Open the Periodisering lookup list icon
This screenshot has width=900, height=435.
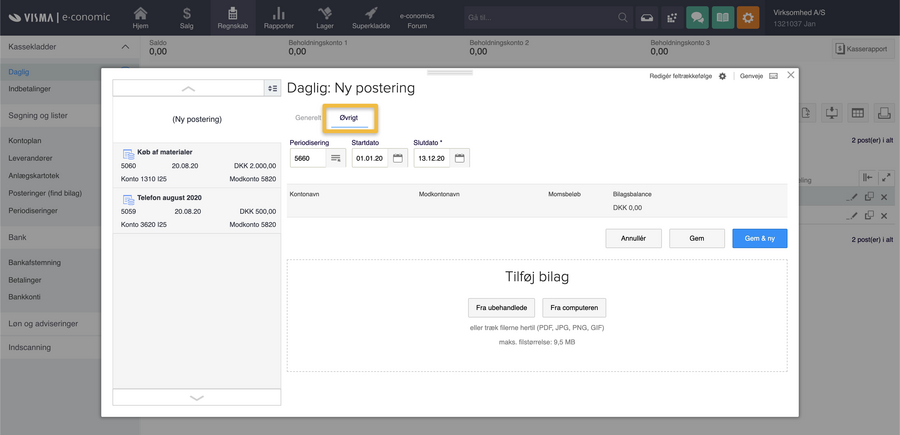click(x=336, y=158)
